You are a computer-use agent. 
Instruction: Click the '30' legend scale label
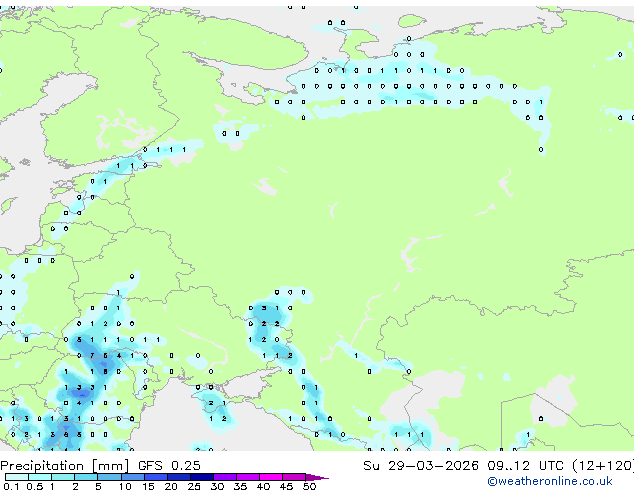pyautogui.click(x=217, y=486)
